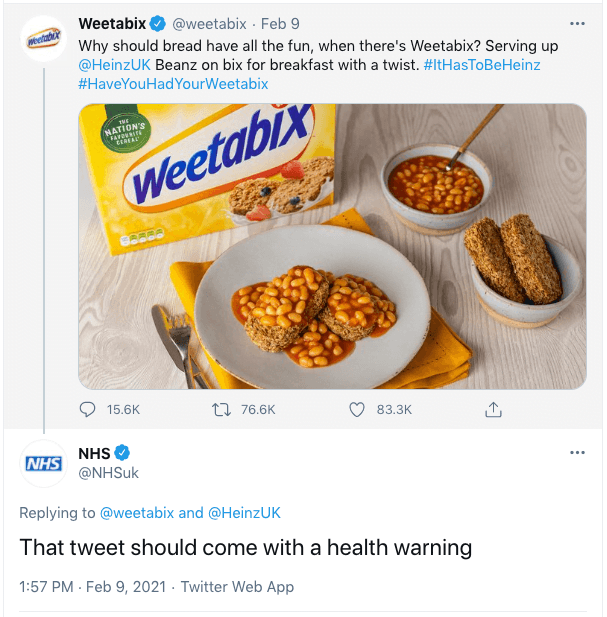Open more options on the NHS reply

(577, 453)
